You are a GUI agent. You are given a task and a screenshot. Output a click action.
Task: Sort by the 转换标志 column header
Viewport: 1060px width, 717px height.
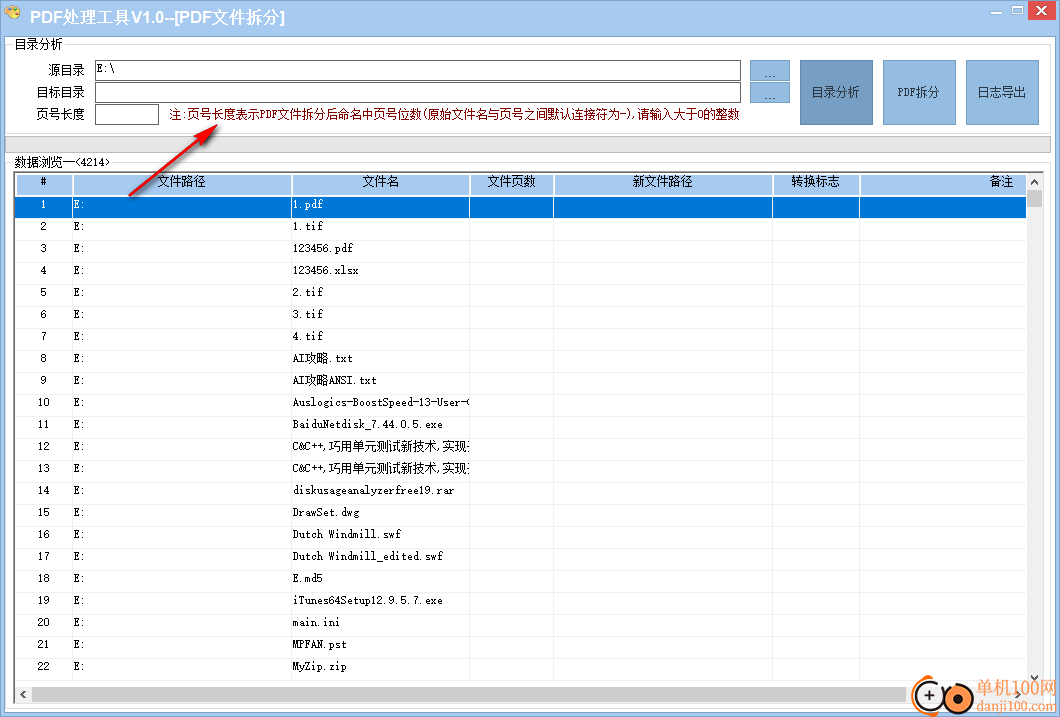click(816, 182)
